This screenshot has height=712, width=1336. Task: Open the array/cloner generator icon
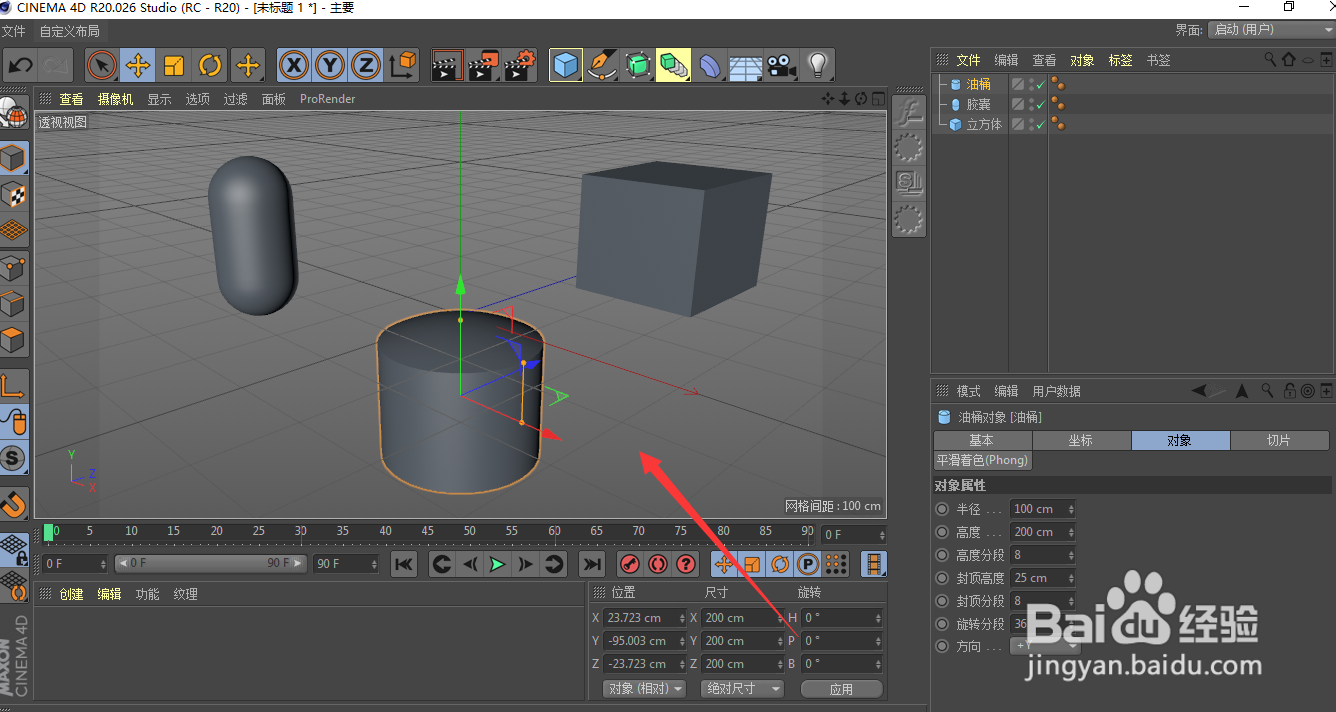[x=674, y=67]
